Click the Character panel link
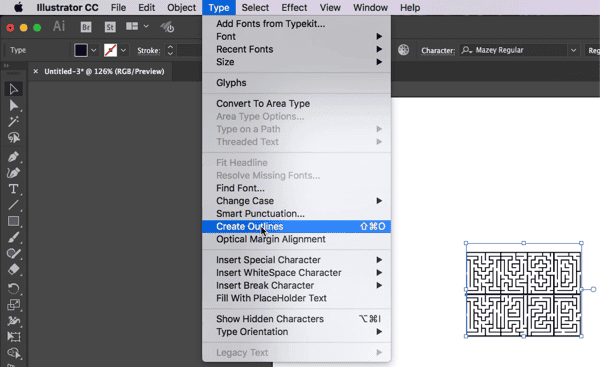 [x=438, y=51]
